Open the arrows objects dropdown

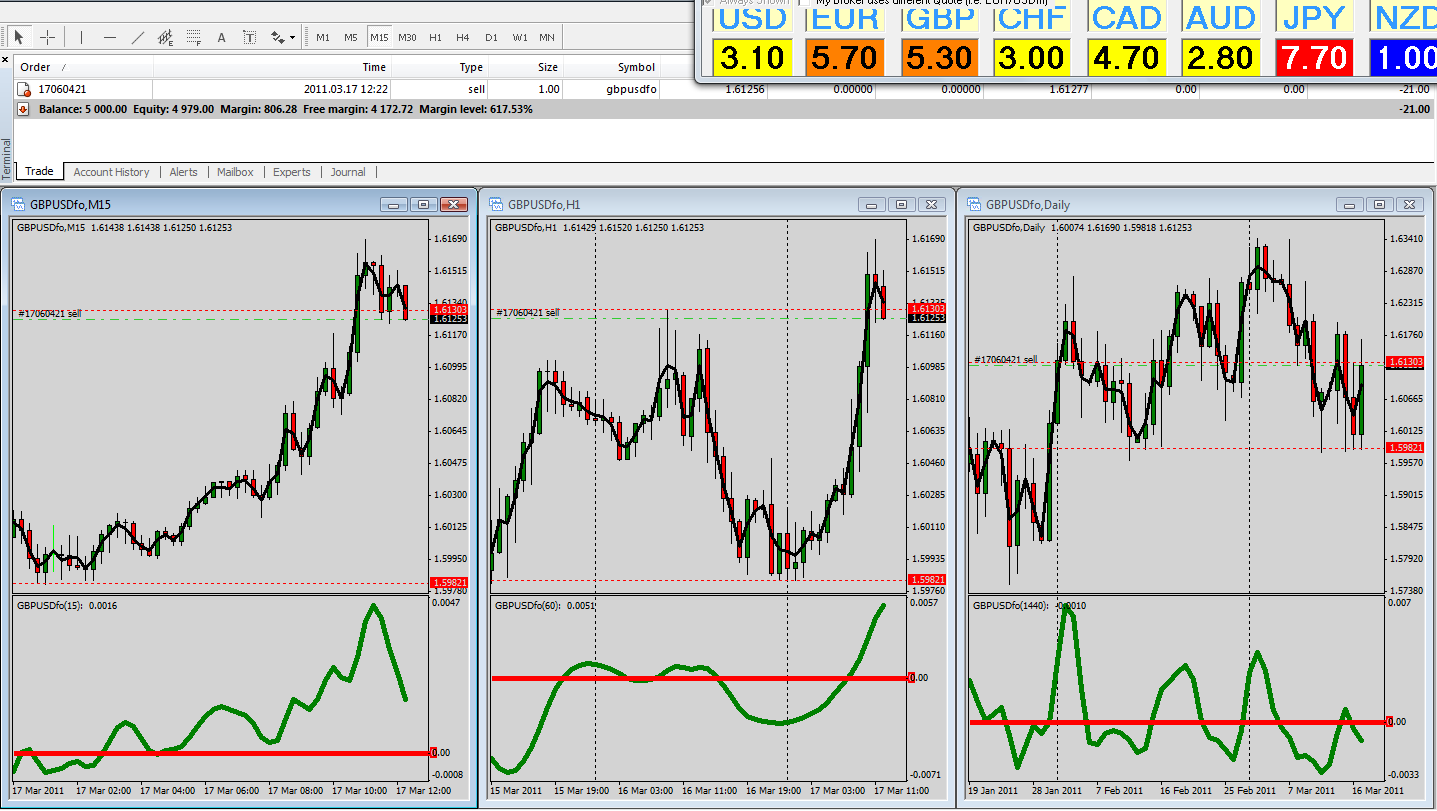point(283,37)
